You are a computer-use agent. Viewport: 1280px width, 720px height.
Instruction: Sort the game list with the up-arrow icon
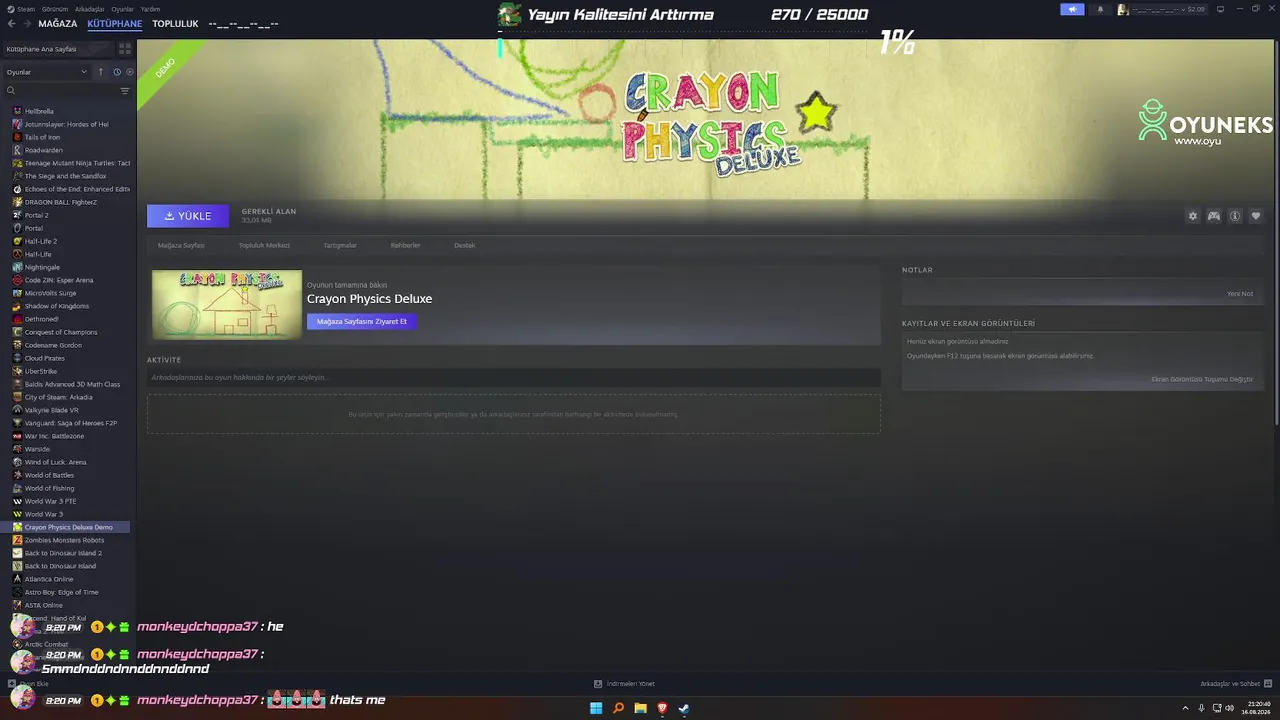(100, 72)
